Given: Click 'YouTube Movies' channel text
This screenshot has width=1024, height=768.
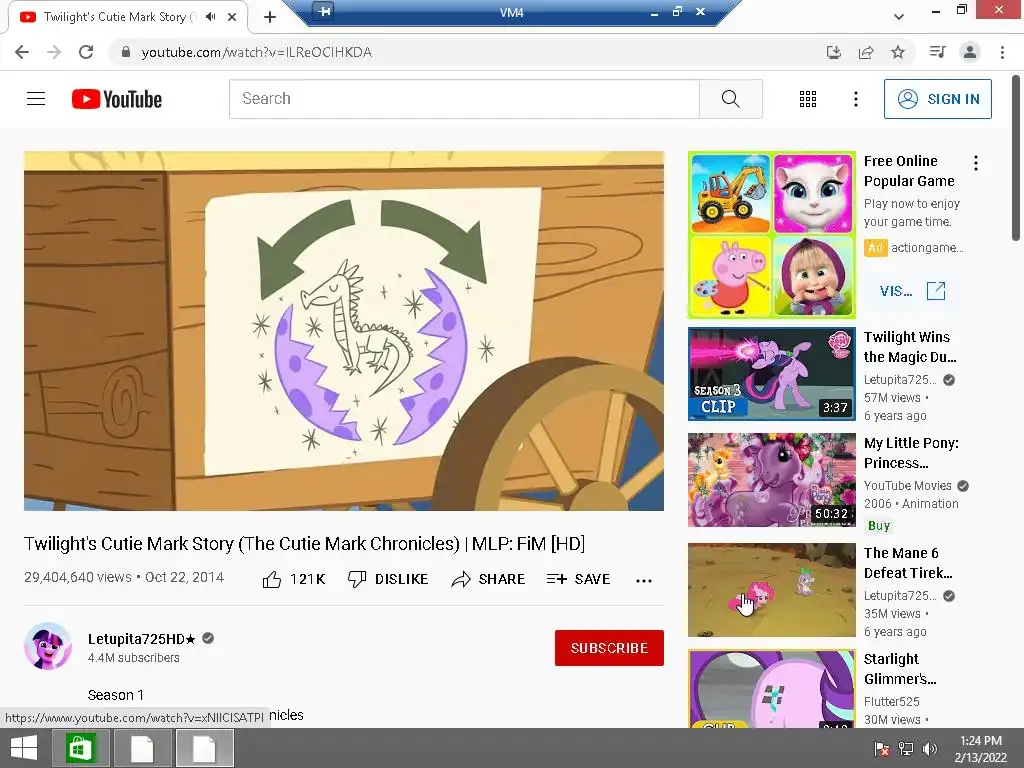Looking at the screenshot, I should (x=908, y=485).
